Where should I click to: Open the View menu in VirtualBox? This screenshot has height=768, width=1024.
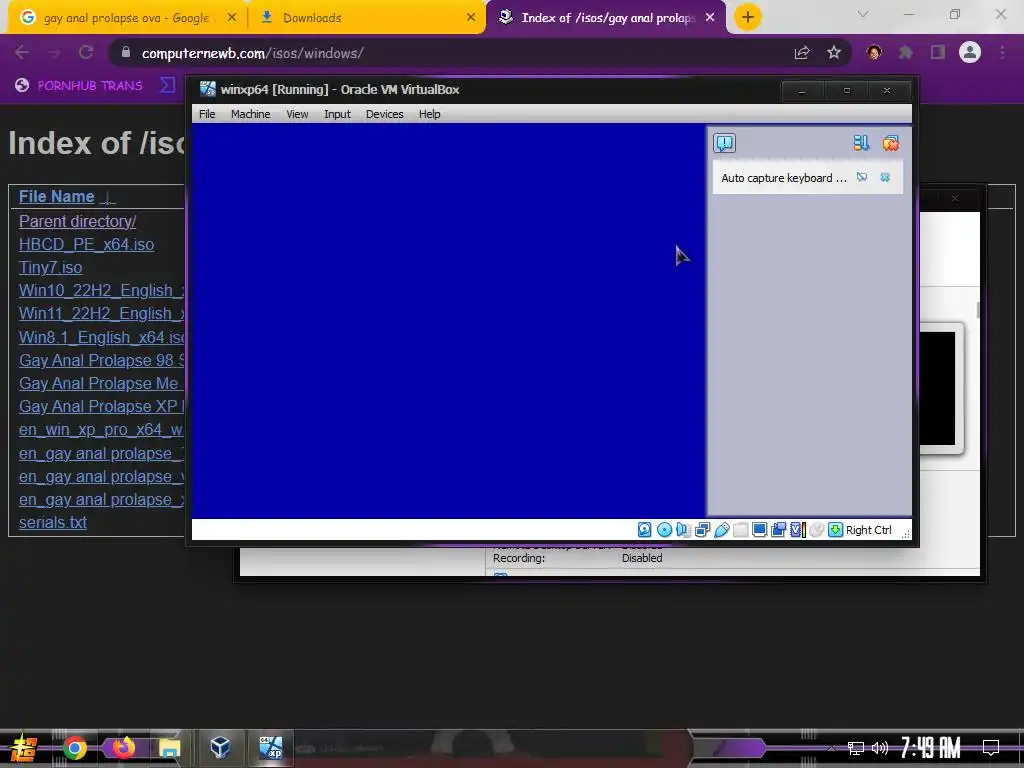[297, 114]
